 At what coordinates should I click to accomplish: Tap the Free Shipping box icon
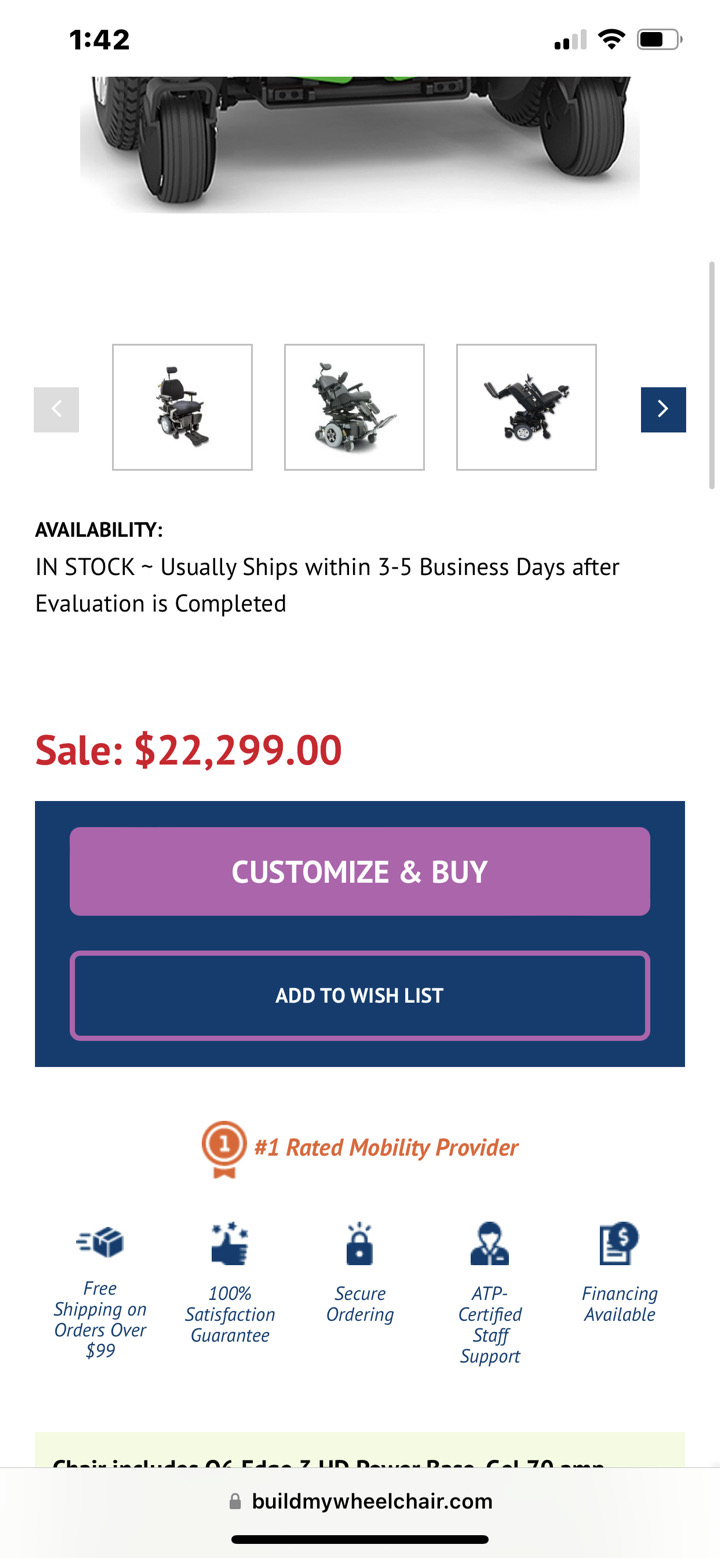coord(100,1243)
